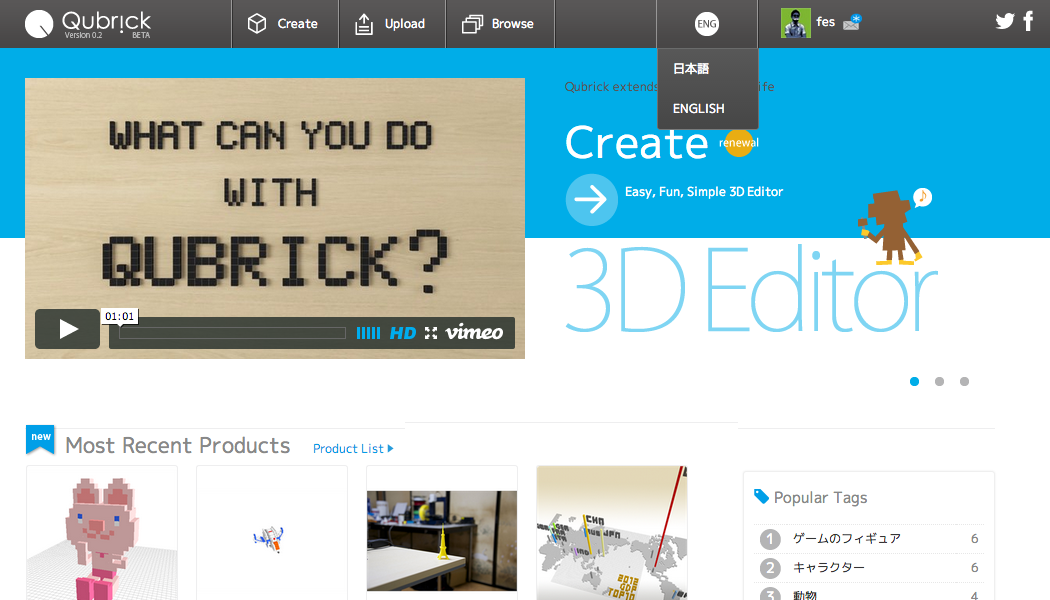
Task: Show the second carousel slide
Action: tap(940, 382)
